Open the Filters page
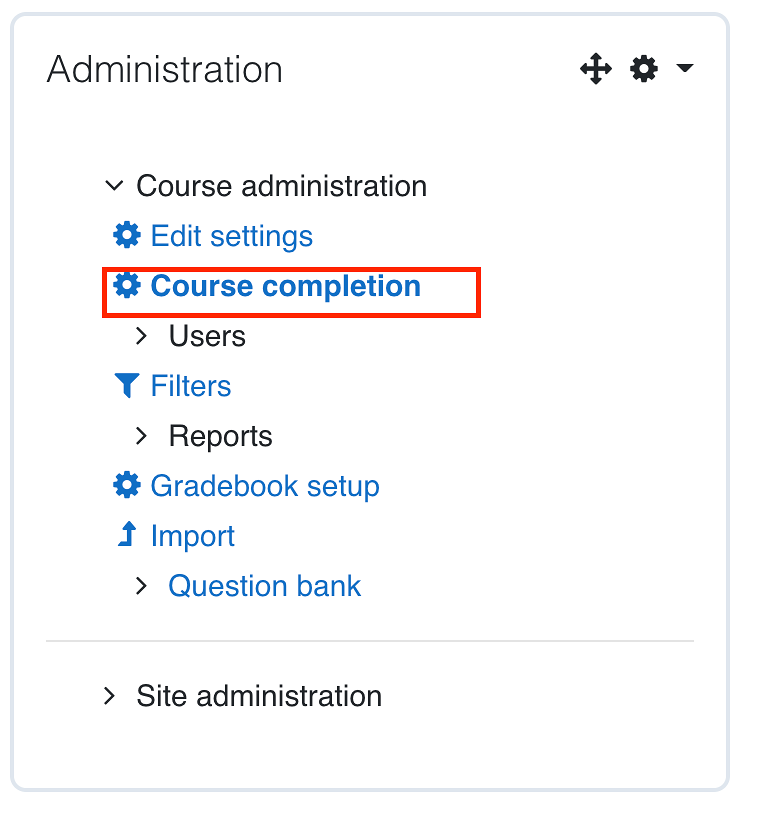The width and height of the screenshot is (758, 828). point(192,385)
